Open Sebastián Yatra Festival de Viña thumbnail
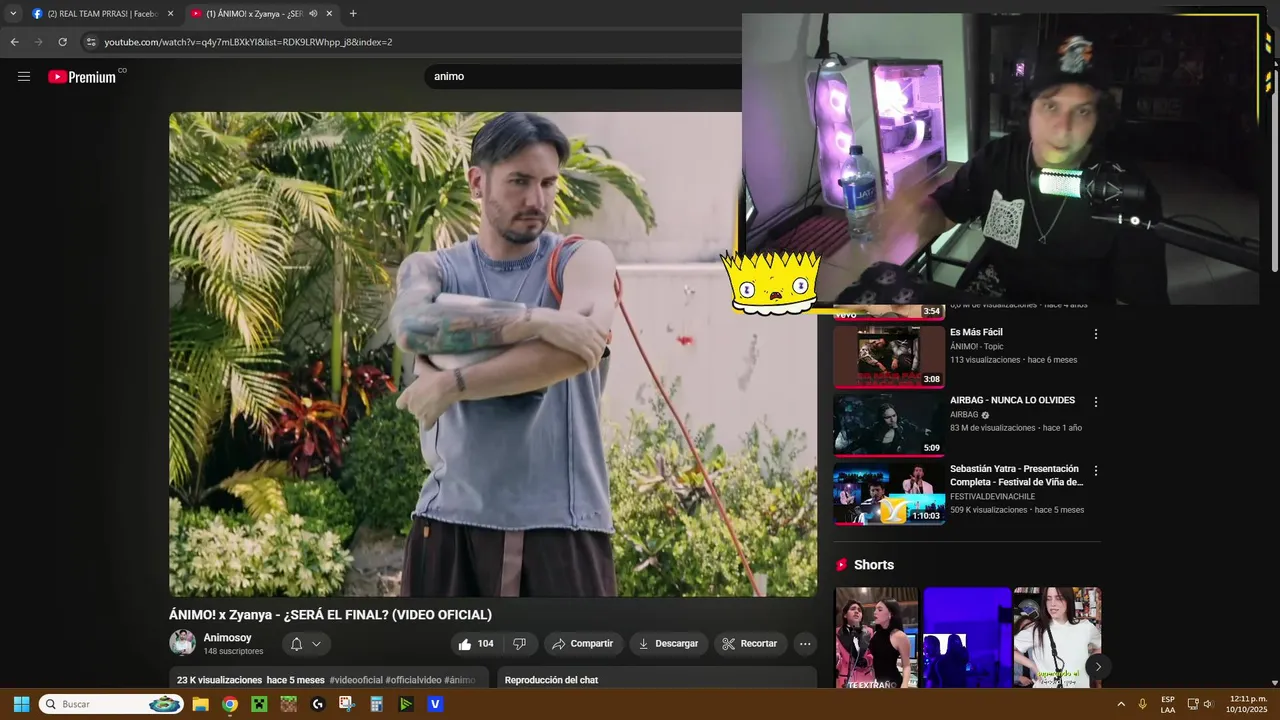This screenshot has width=1280, height=720. [x=889, y=493]
